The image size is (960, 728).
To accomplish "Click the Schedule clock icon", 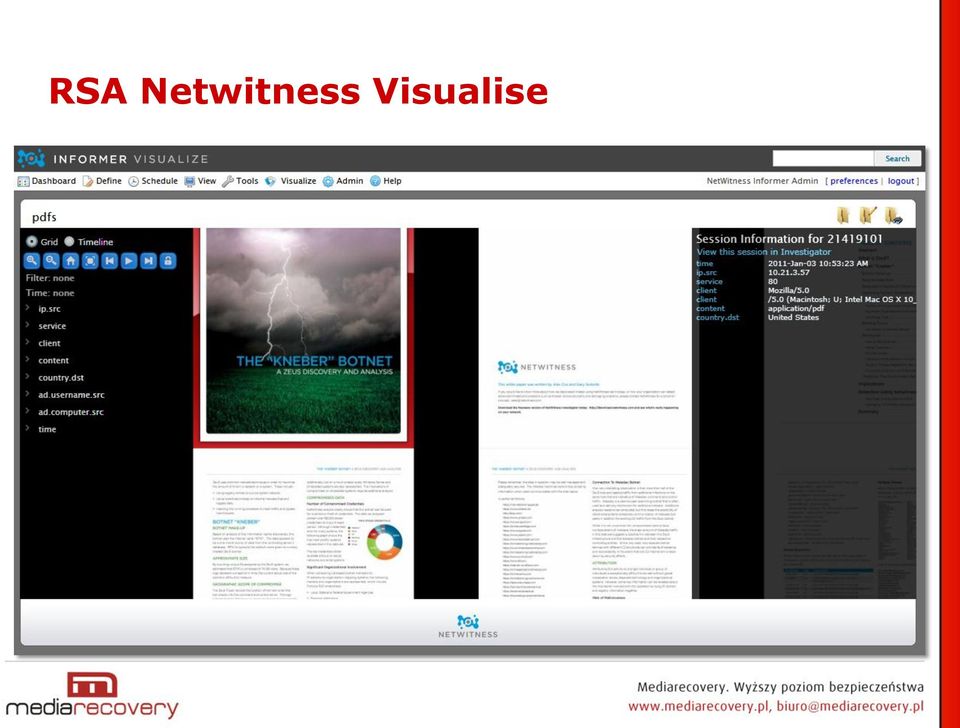I will click(133, 181).
